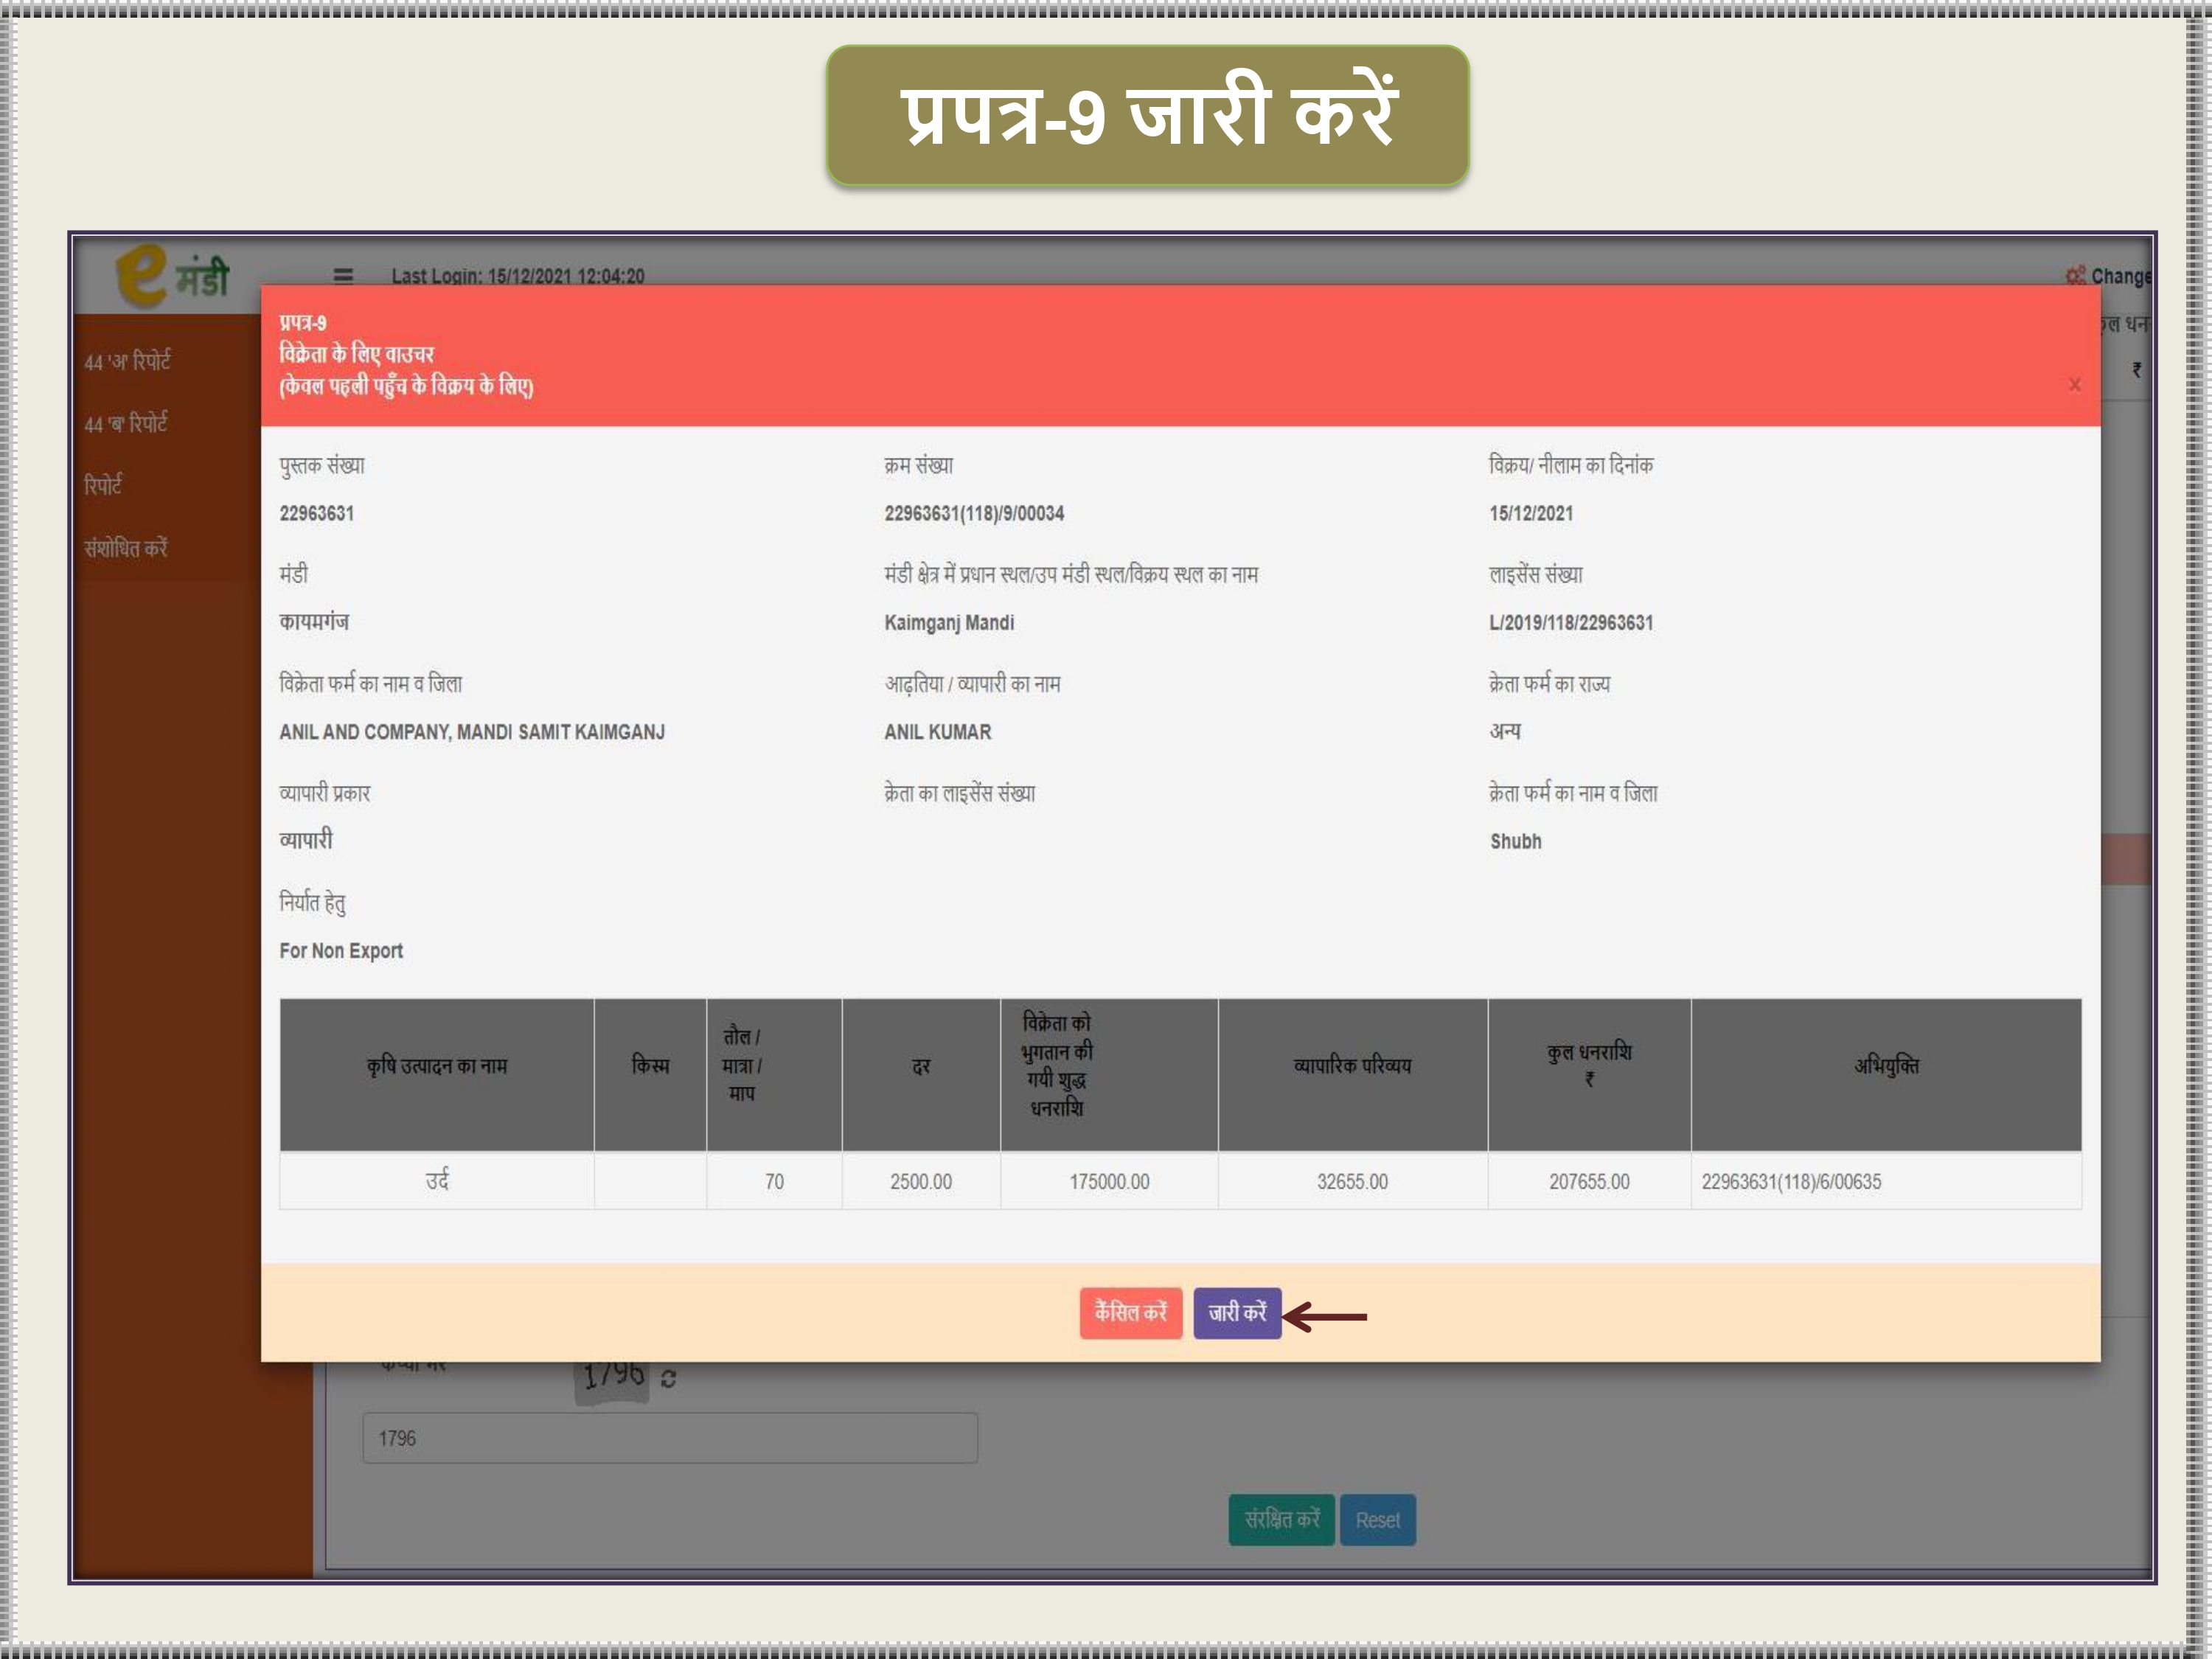The height and width of the screenshot is (1659, 2212).
Task: Click the संरक्षित करें button behind the dialog
Action: [1281, 1520]
